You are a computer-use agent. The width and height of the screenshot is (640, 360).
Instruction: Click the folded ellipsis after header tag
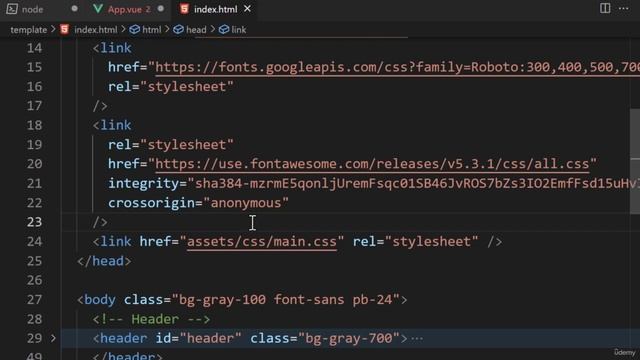pyautogui.click(x=417, y=338)
